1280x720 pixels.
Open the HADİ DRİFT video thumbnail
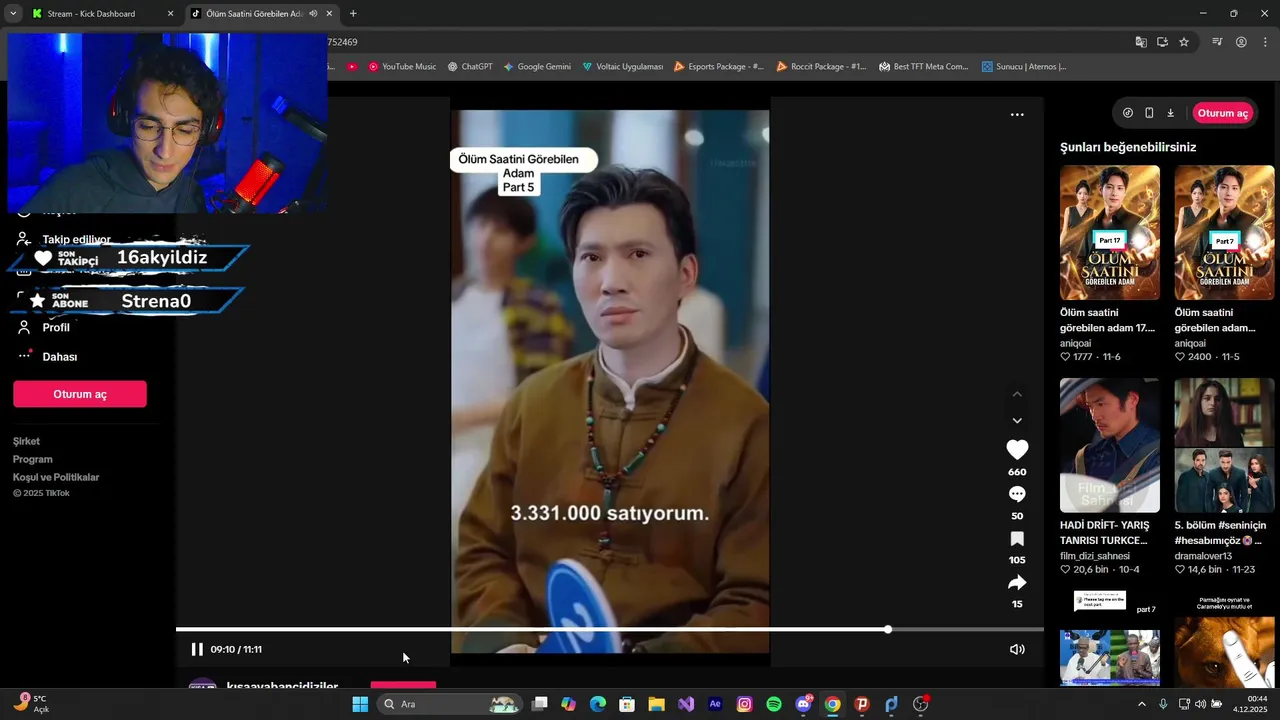coord(1110,445)
